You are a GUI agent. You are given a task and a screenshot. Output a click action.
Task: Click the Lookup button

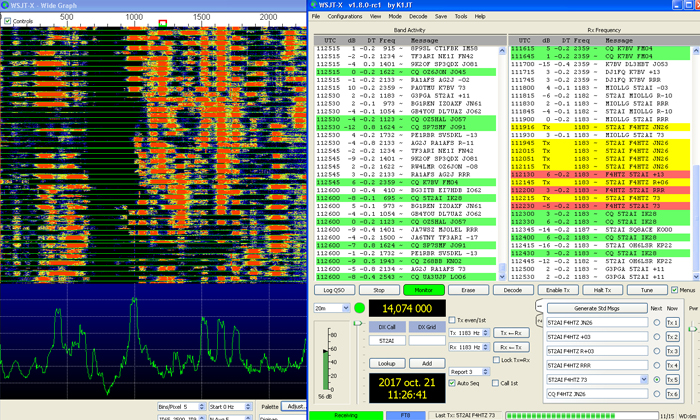point(387,363)
